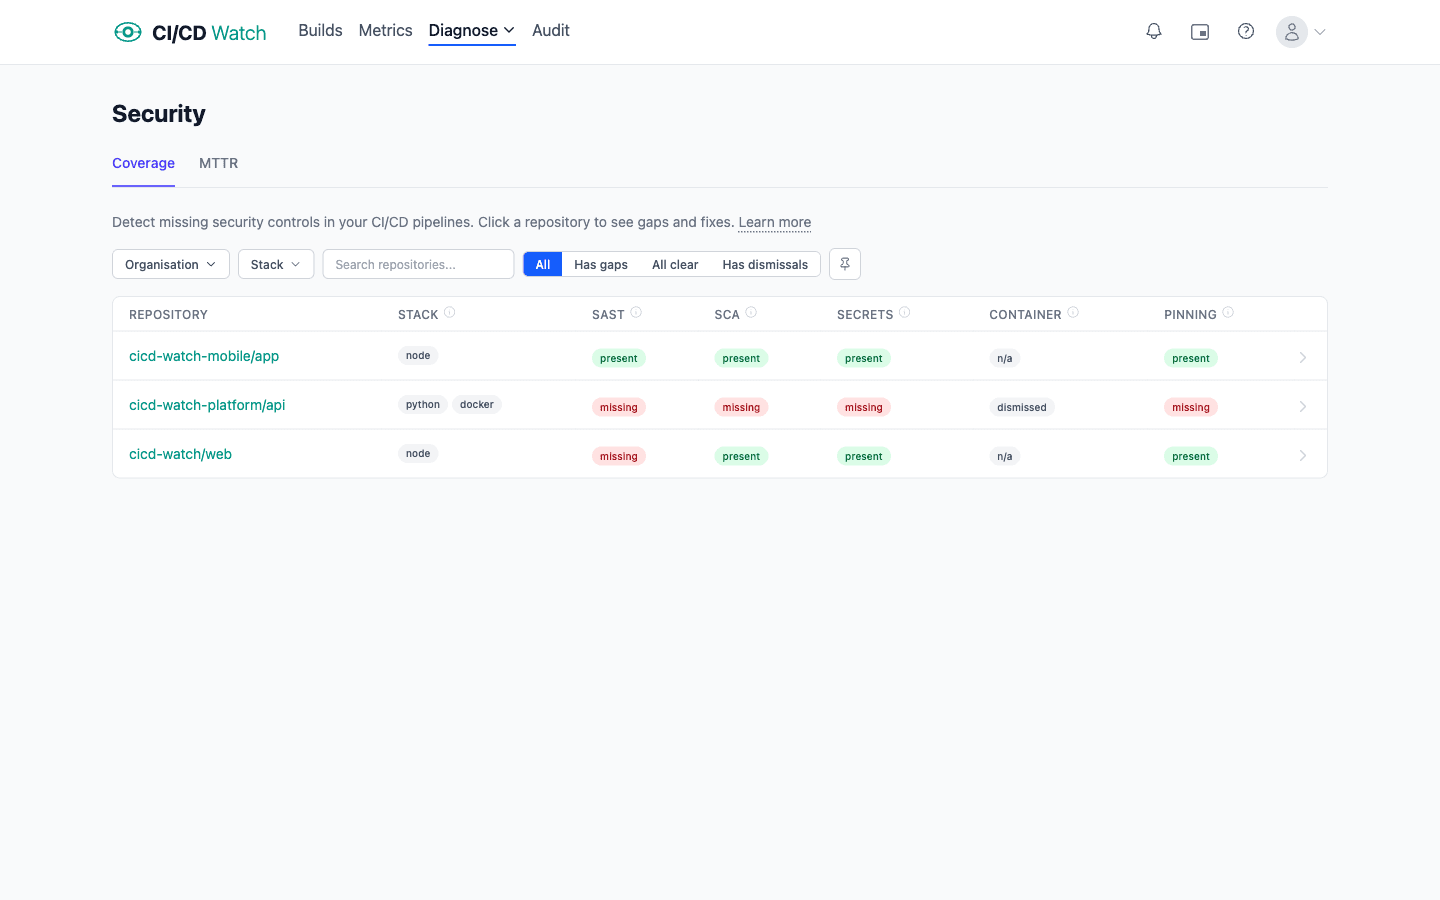Click the REPOSITORY column header
Image resolution: width=1440 pixels, height=900 pixels.
coord(168,314)
